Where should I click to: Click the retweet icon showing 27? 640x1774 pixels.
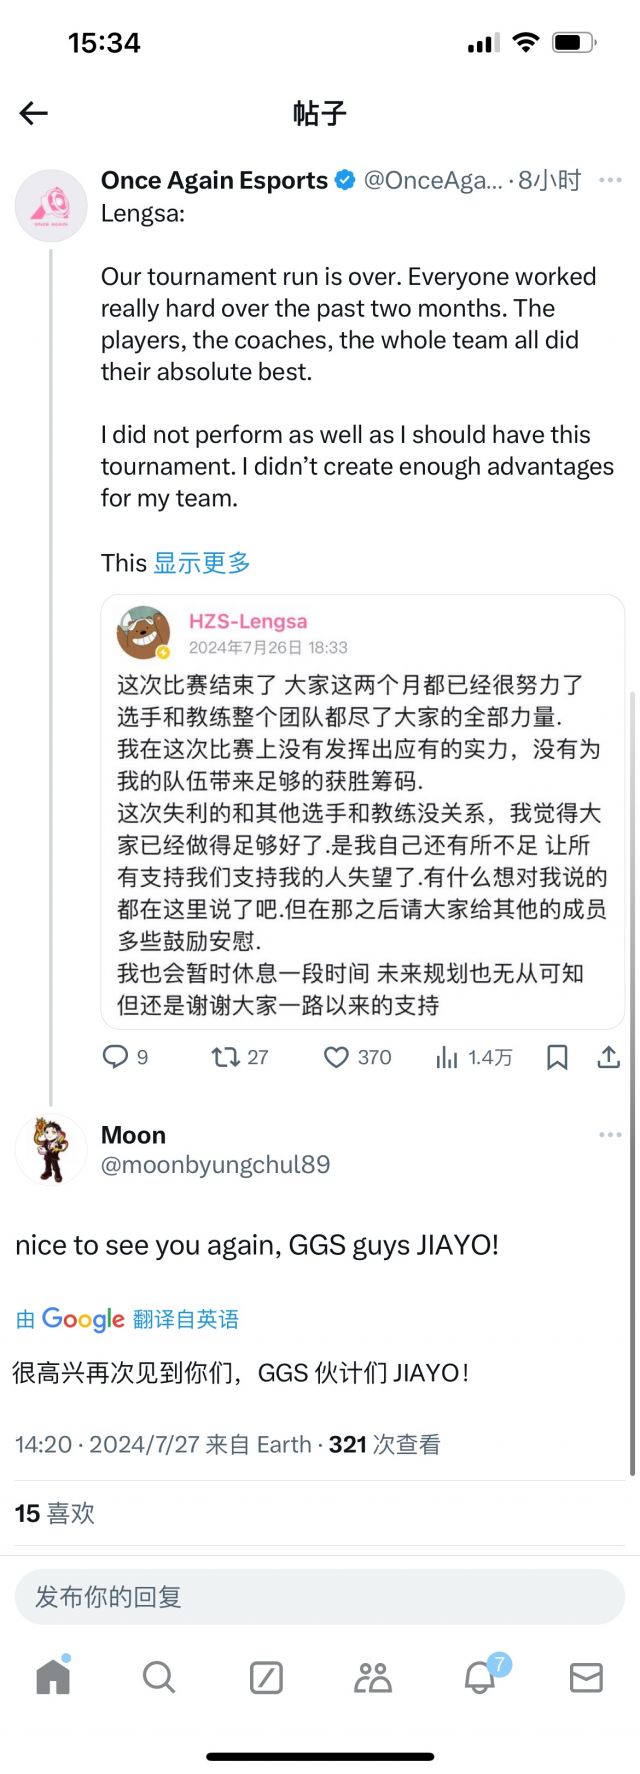[228, 1057]
